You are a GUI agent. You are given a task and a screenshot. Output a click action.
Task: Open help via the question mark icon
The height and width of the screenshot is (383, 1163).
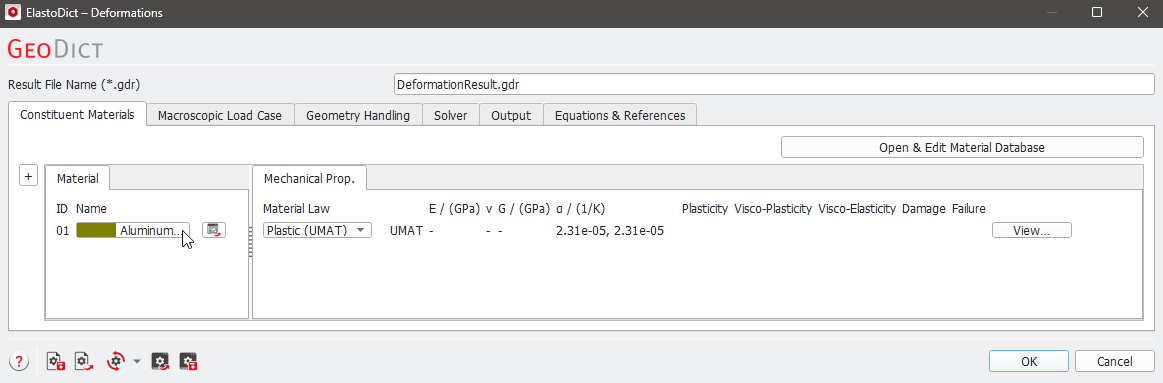pyautogui.click(x=19, y=361)
